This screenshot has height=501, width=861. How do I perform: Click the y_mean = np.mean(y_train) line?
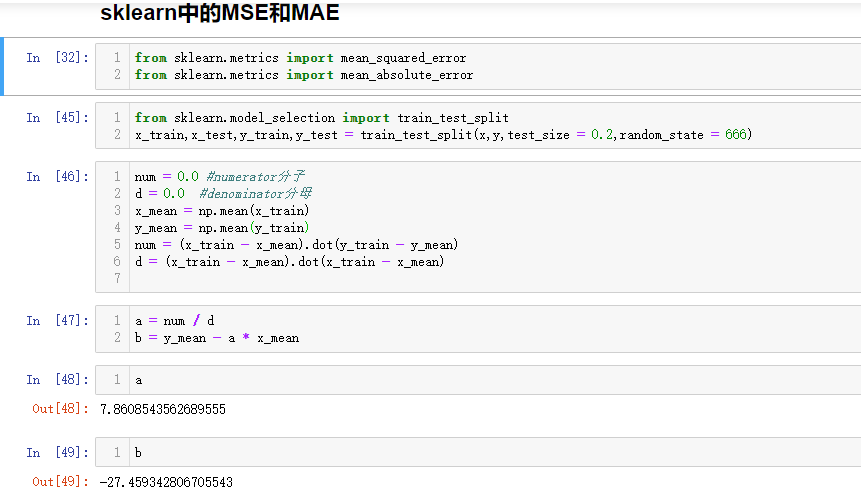(222, 228)
